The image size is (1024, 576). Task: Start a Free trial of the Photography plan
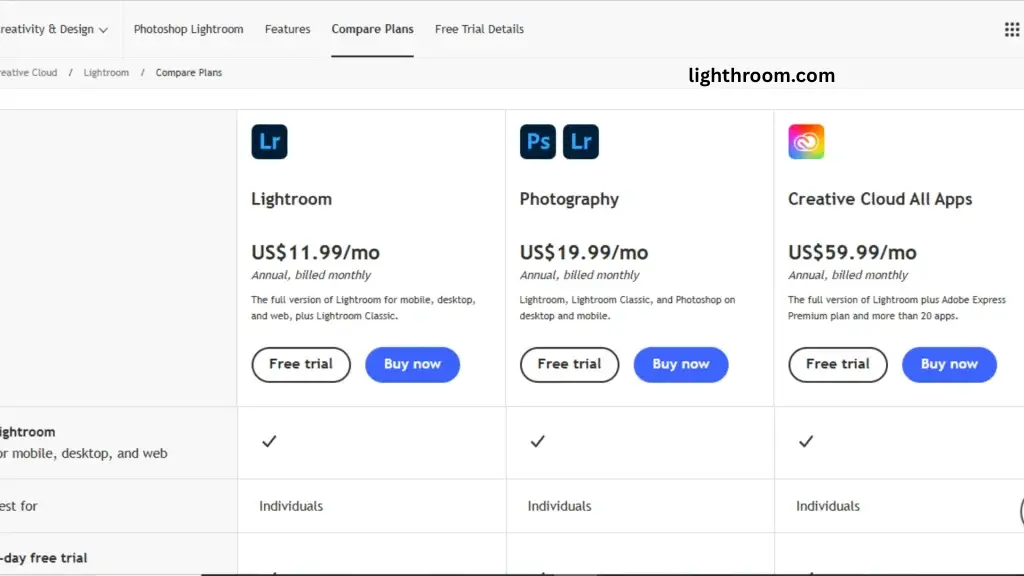coord(569,364)
